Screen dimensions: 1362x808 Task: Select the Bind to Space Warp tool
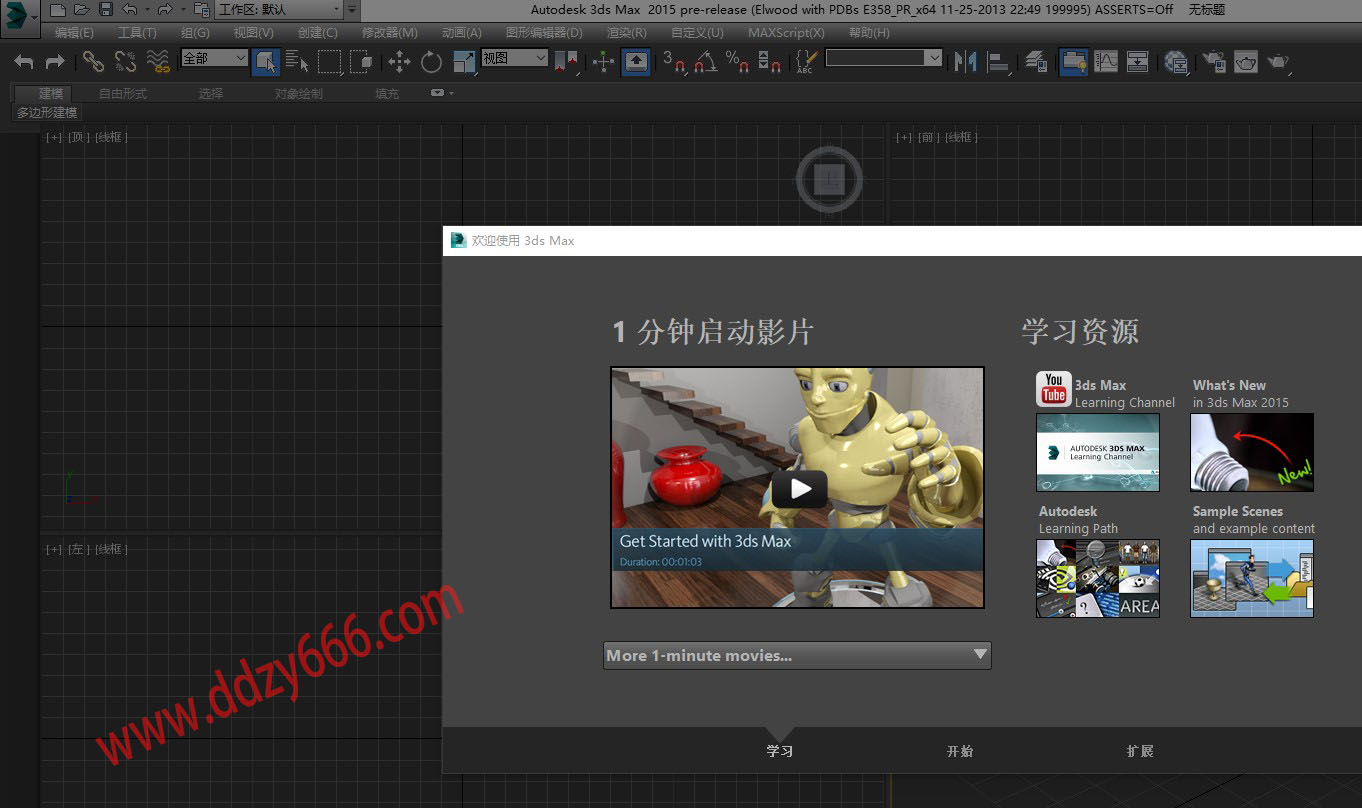click(158, 62)
